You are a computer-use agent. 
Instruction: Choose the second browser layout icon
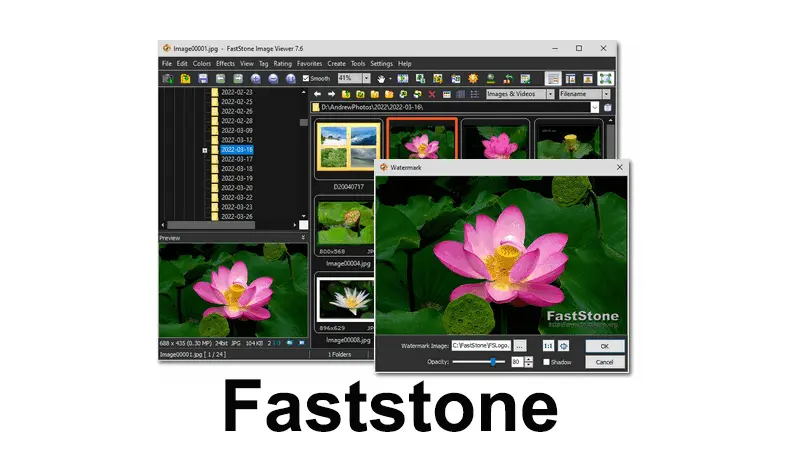(x=570, y=79)
